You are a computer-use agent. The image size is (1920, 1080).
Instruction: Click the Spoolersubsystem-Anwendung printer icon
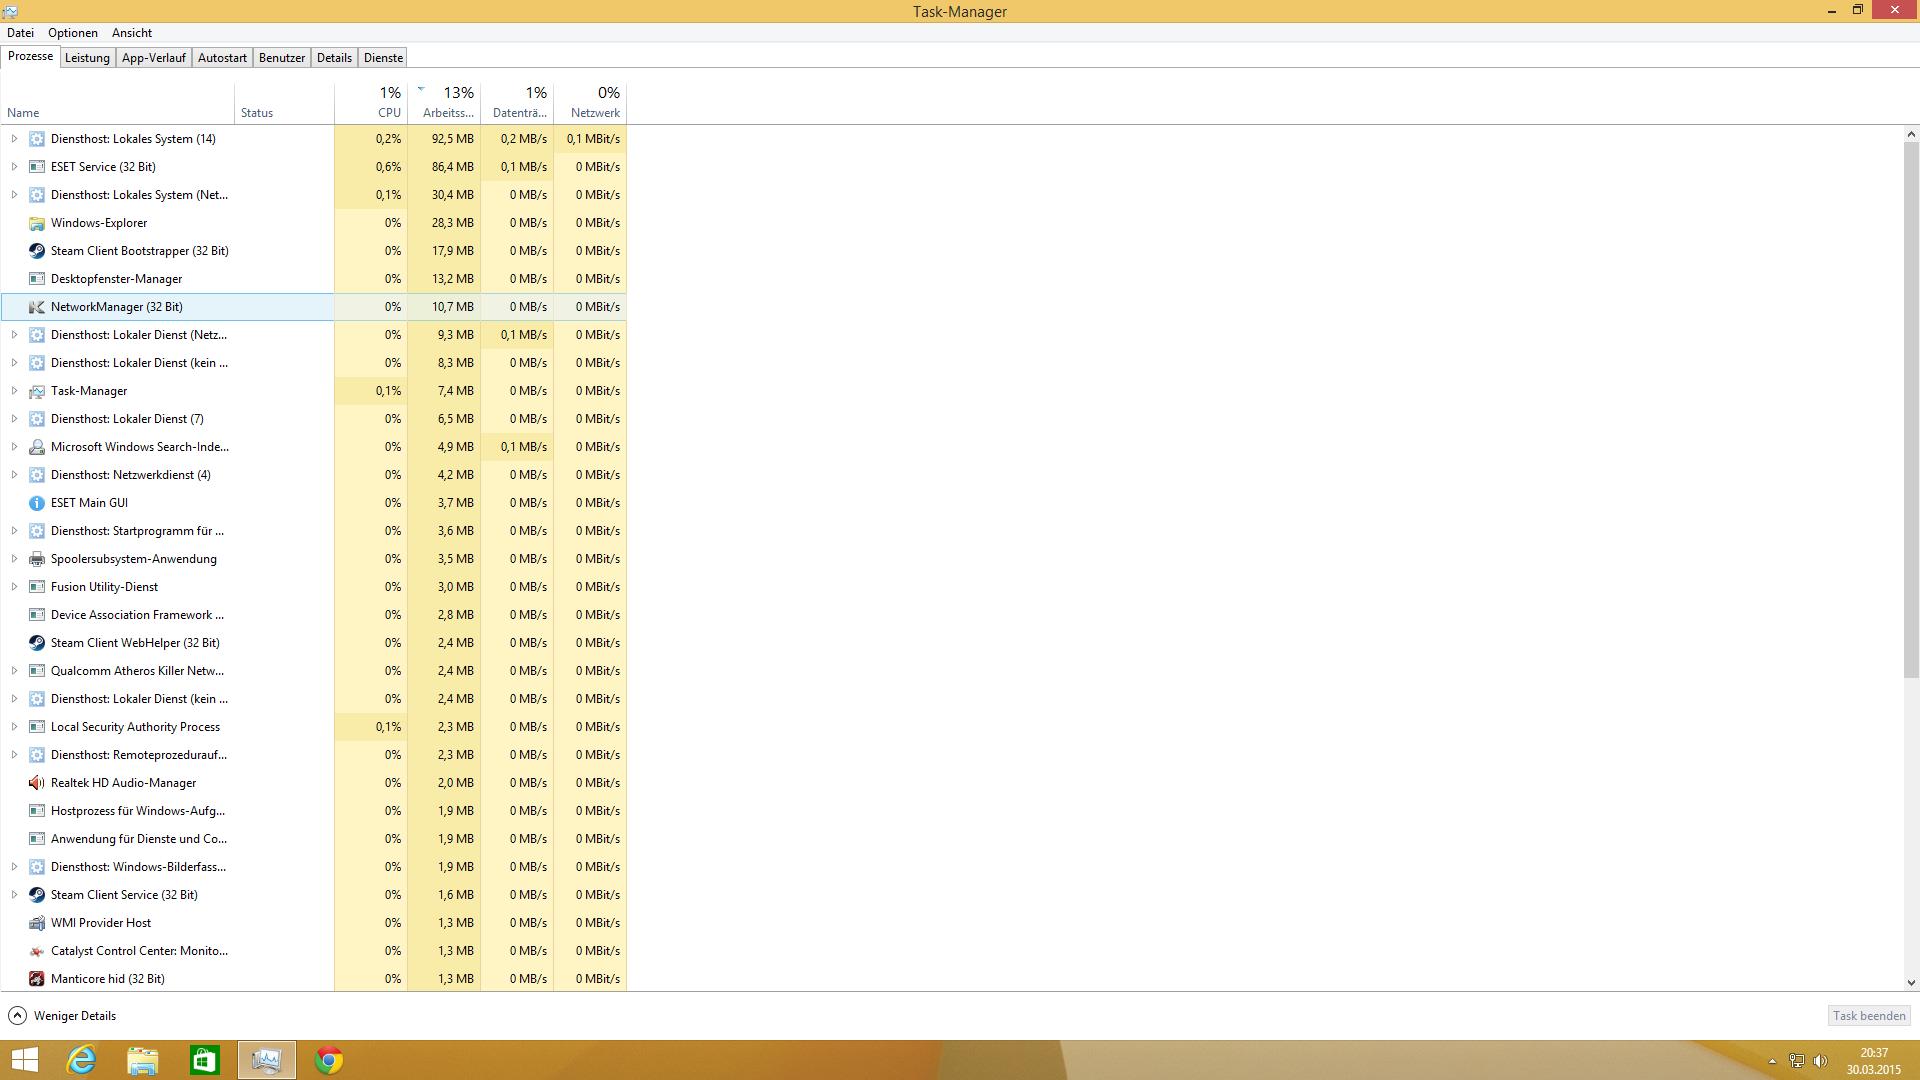point(37,559)
